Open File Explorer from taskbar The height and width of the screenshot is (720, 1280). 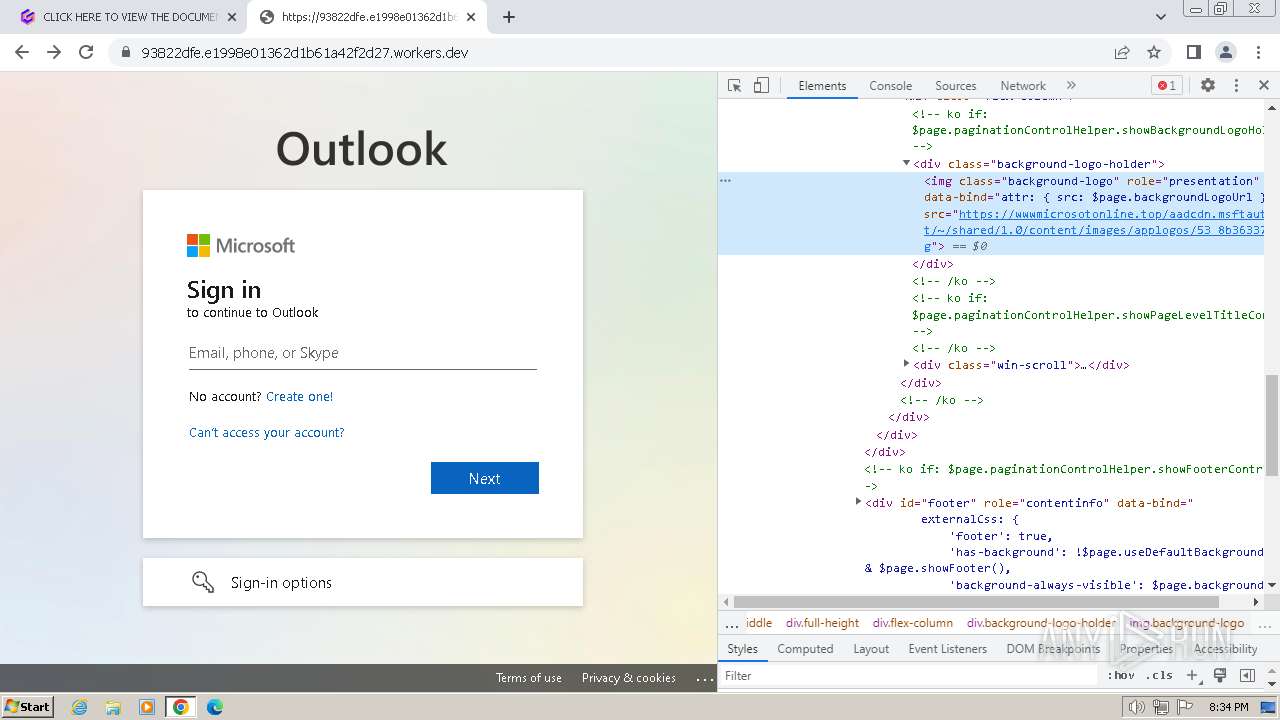(x=113, y=707)
